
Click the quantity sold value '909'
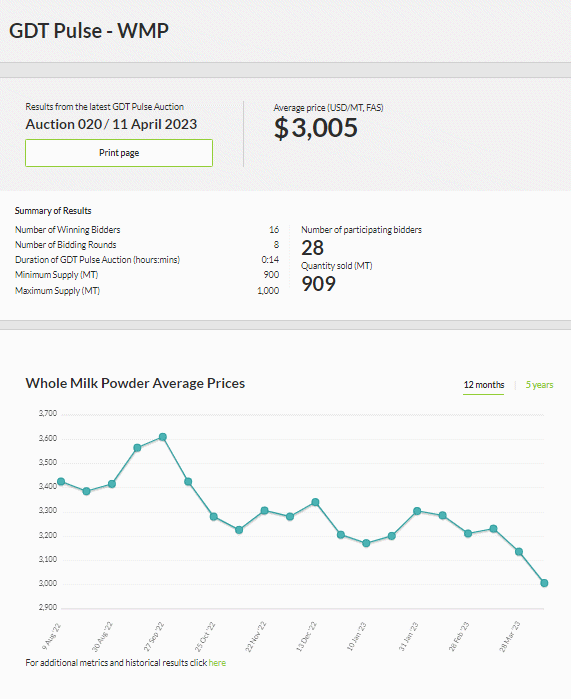(x=318, y=284)
